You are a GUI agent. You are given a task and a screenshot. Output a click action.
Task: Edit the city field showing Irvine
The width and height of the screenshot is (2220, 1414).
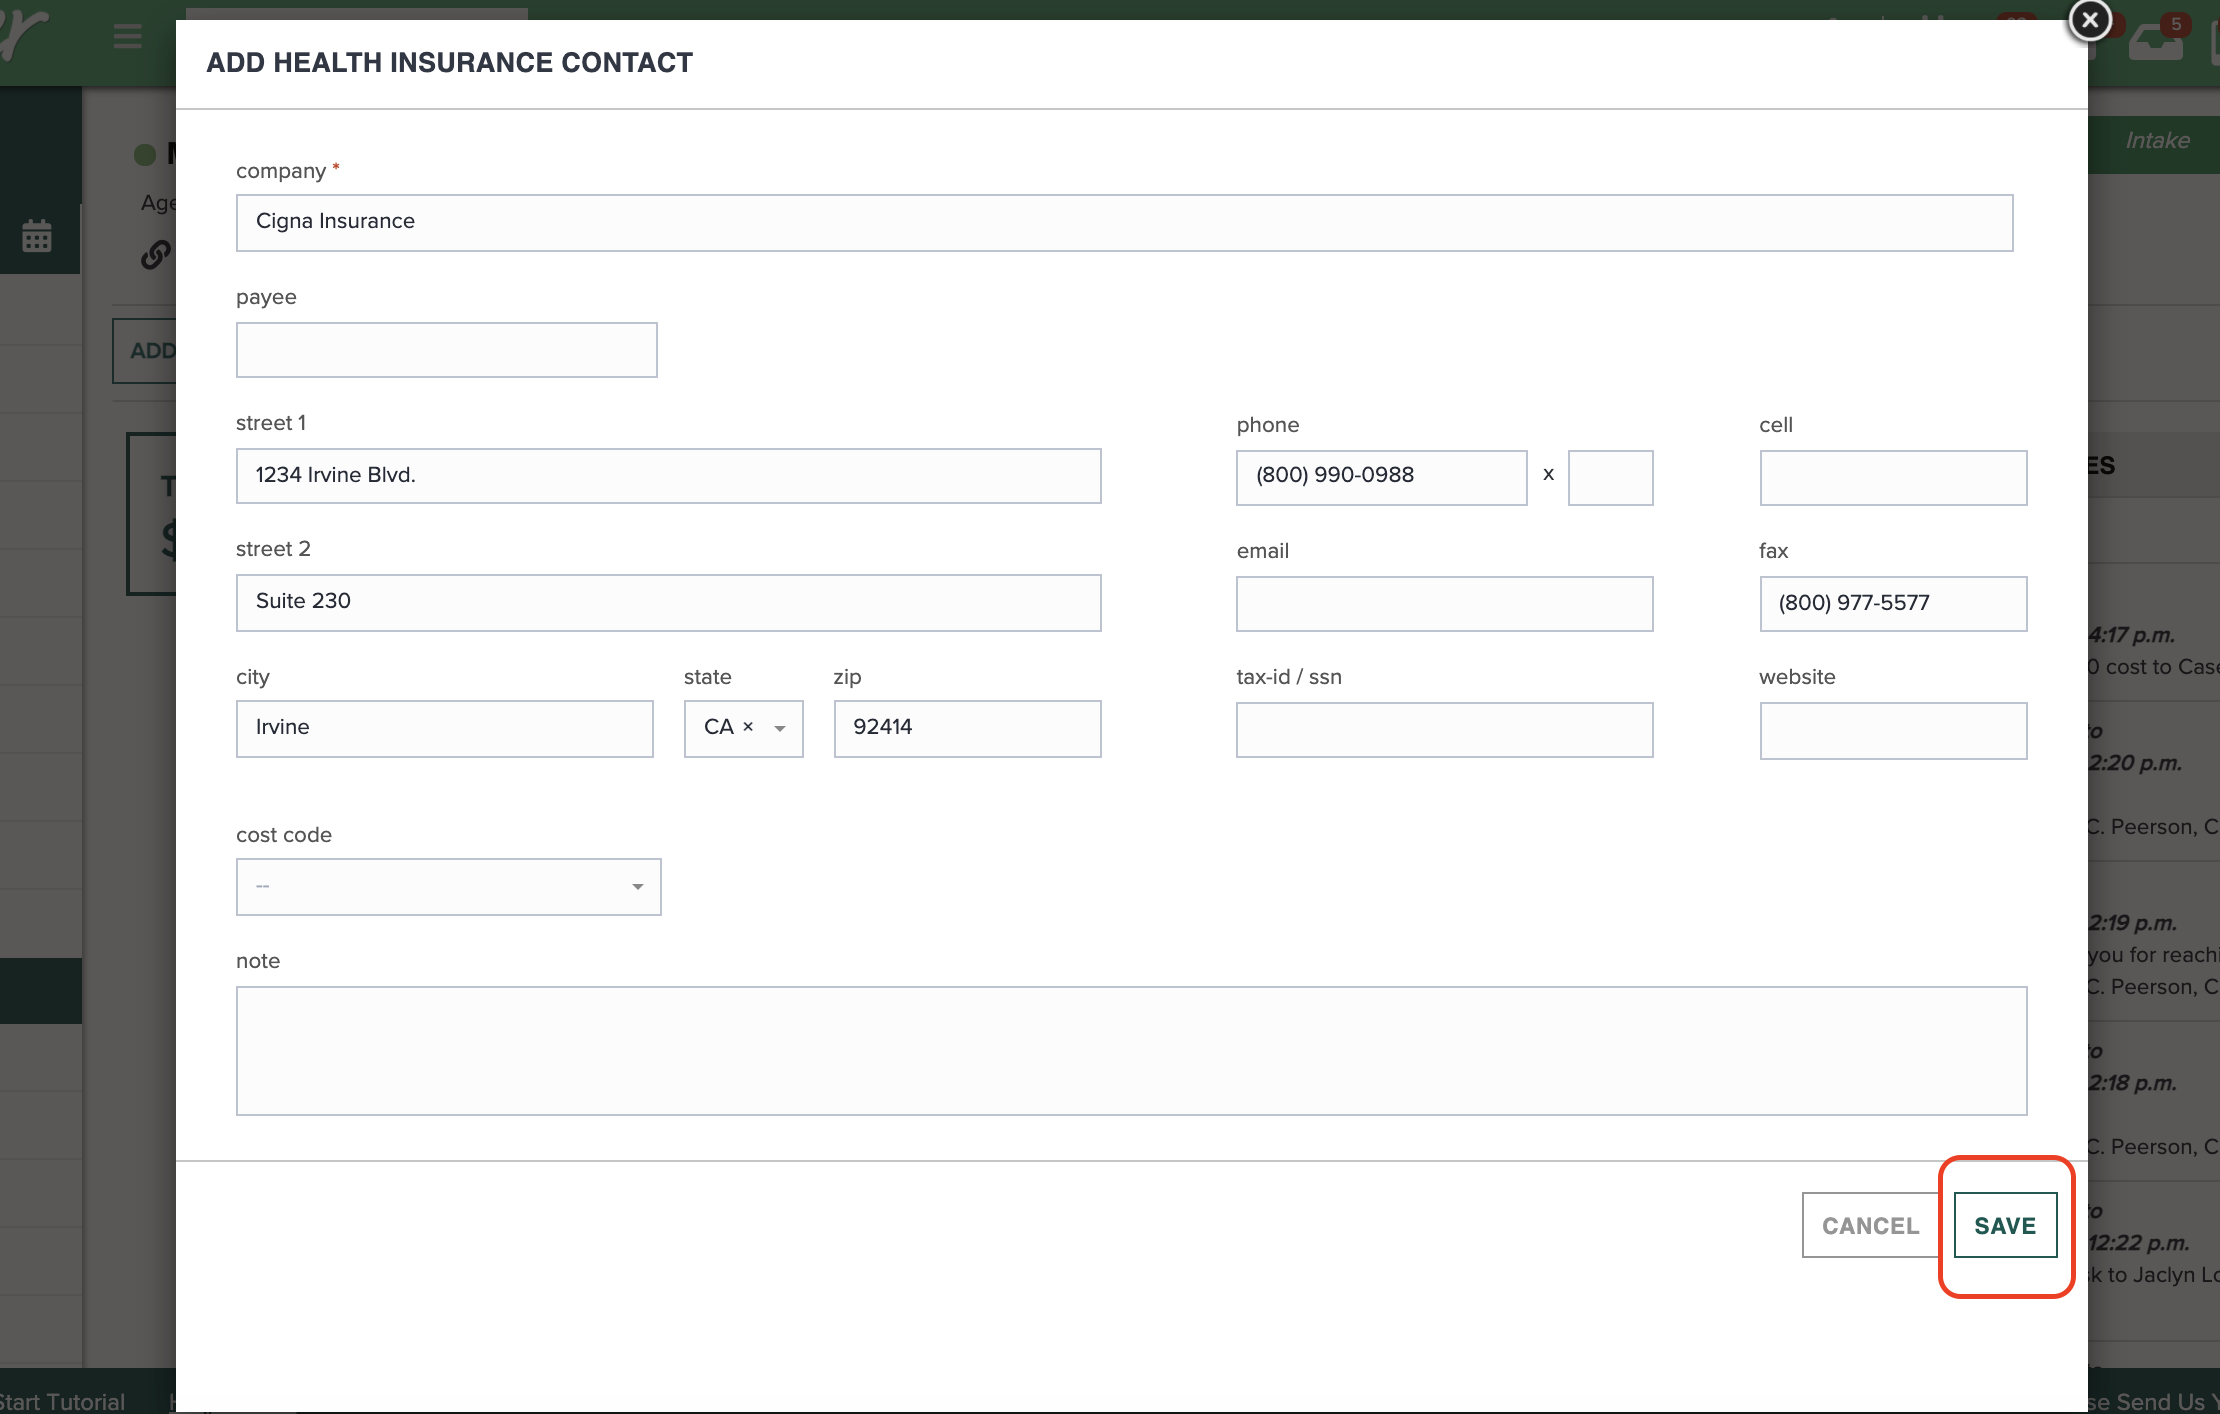tap(444, 728)
